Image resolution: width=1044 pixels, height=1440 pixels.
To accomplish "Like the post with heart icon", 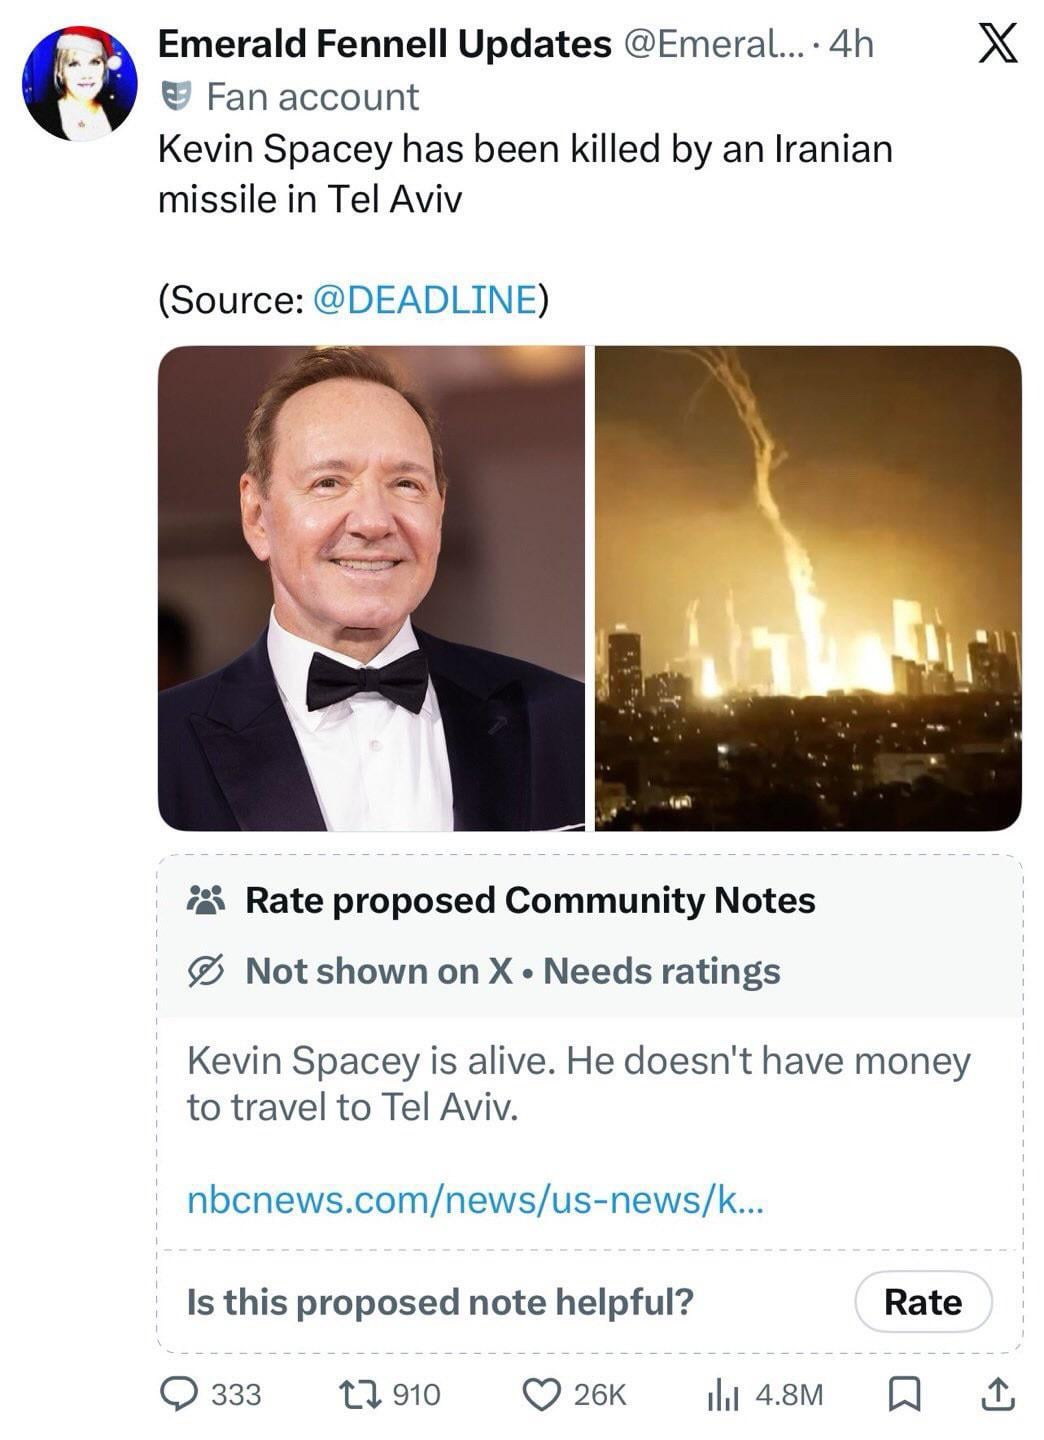I will (x=542, y=1394).
